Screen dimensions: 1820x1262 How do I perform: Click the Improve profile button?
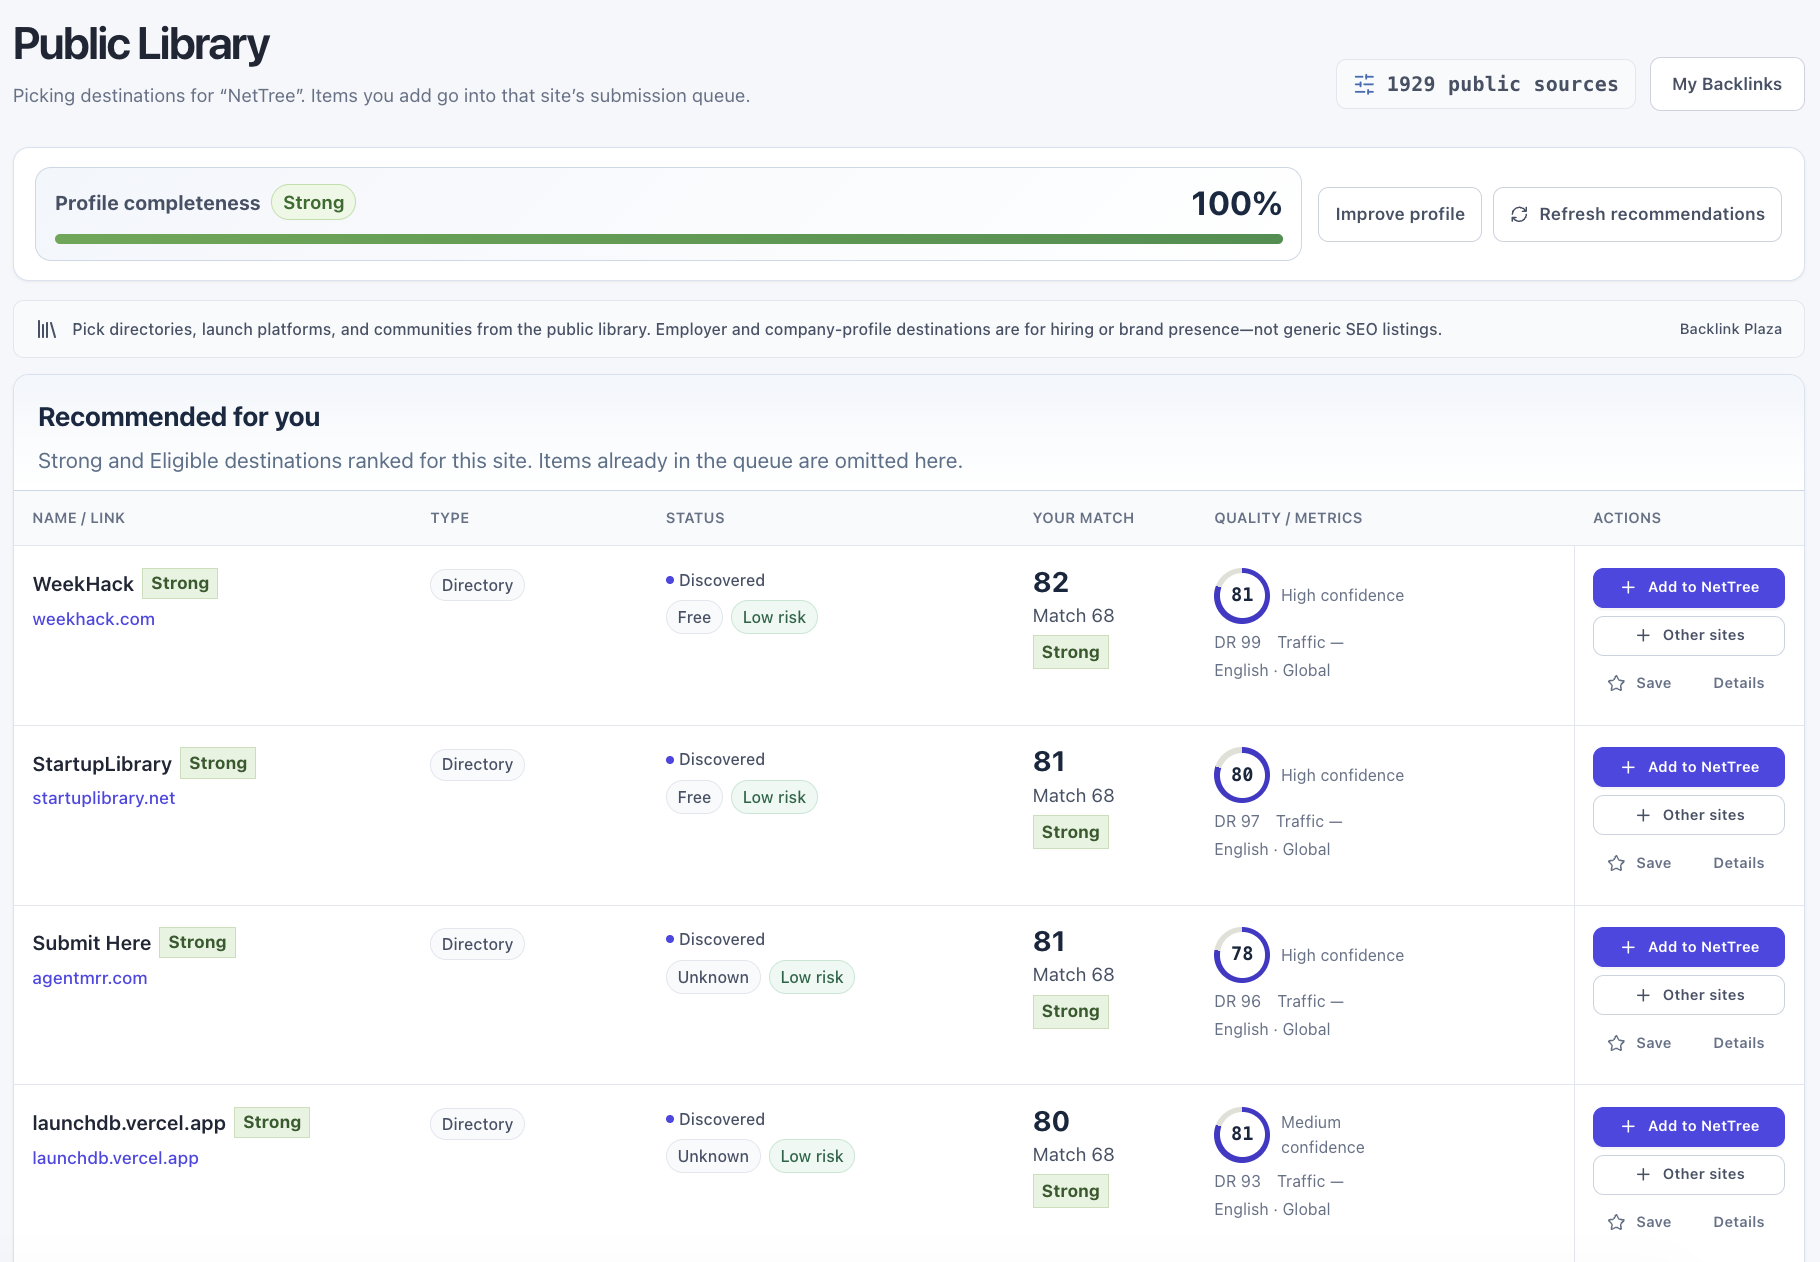tap(1400, 214)
